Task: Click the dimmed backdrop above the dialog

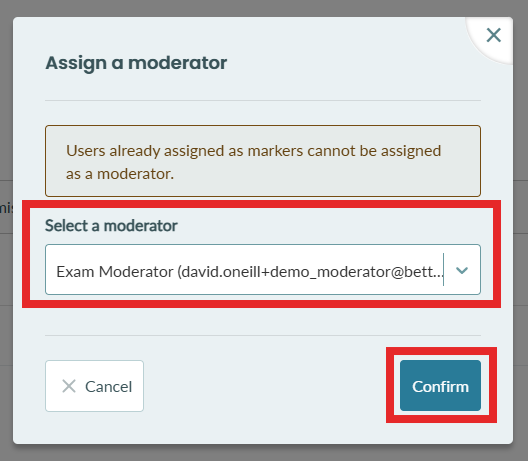Action: 264,8
